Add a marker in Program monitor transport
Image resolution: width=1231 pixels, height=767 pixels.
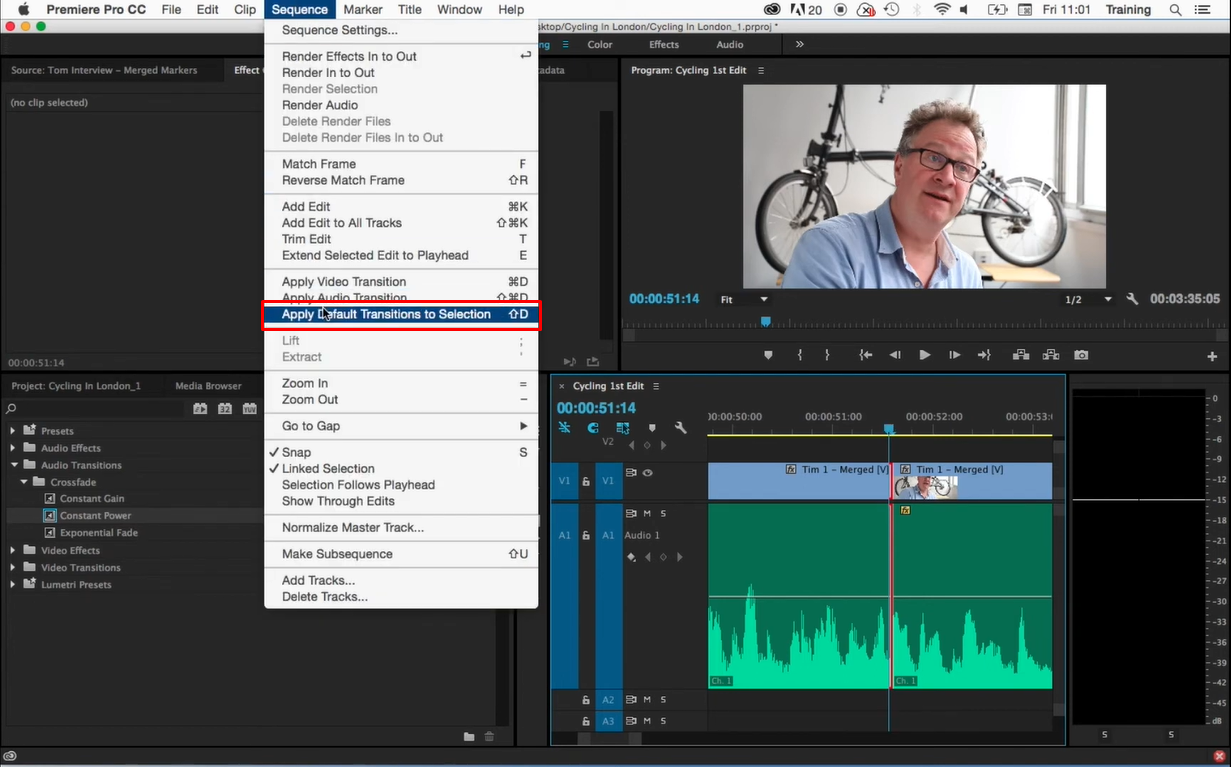[768, 355]
